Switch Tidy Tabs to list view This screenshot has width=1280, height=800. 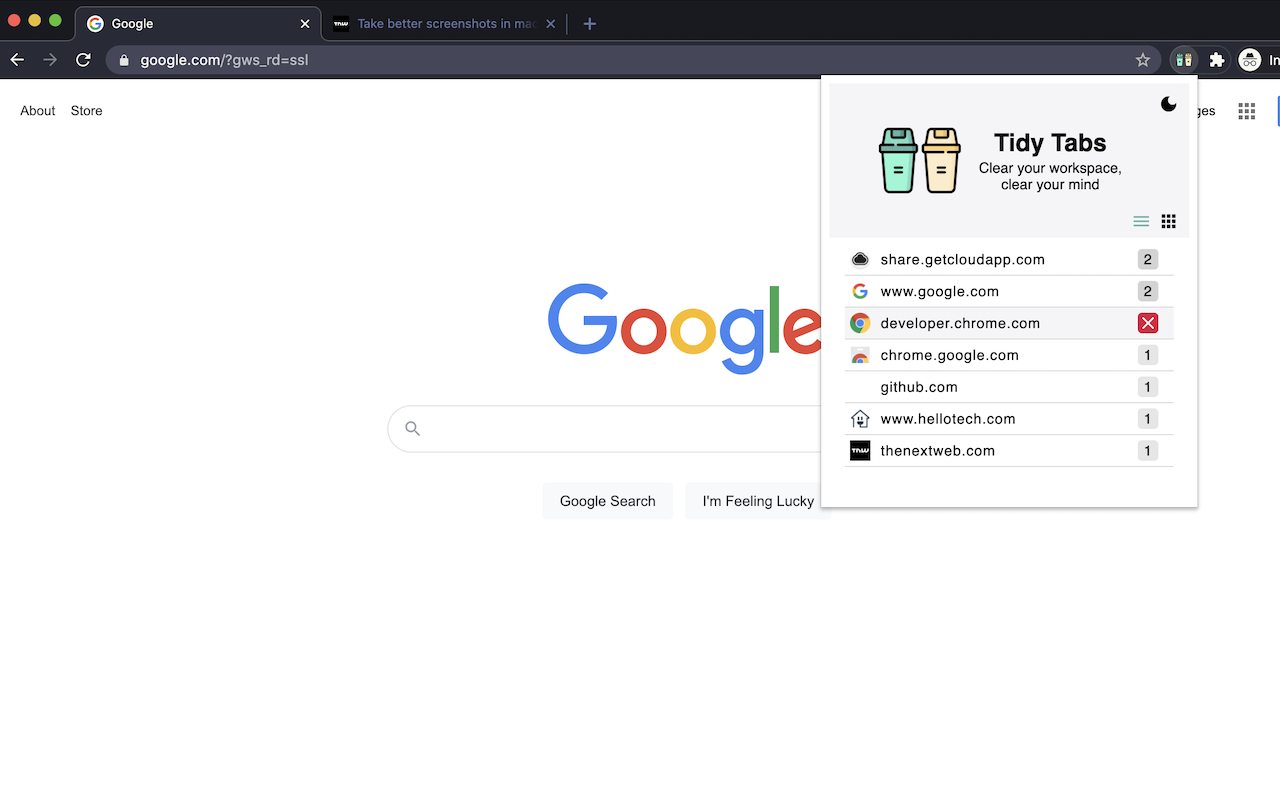[1141, 221]
